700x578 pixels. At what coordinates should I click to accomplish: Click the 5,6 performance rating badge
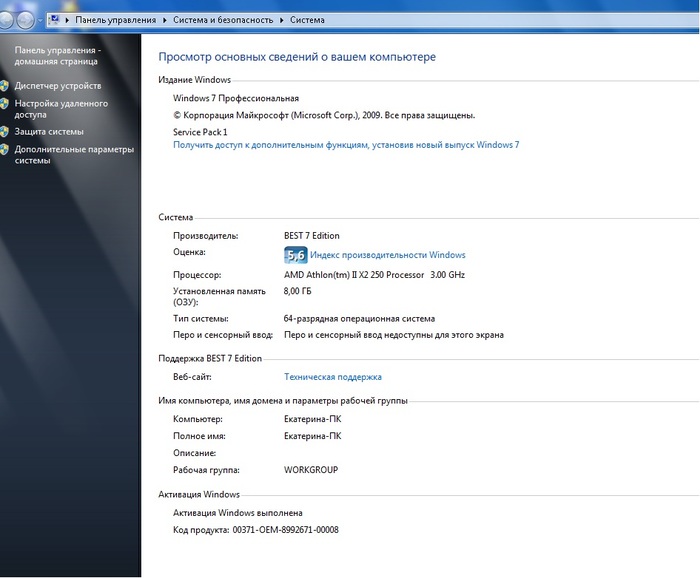tap(295, 255)
